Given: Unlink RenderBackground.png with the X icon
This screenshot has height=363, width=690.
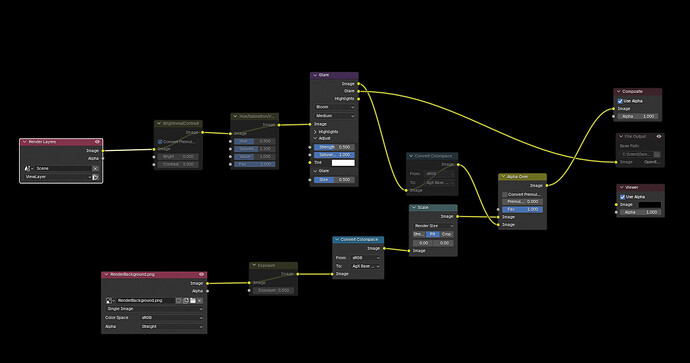Looking at the screenshot, I should 200,301.
